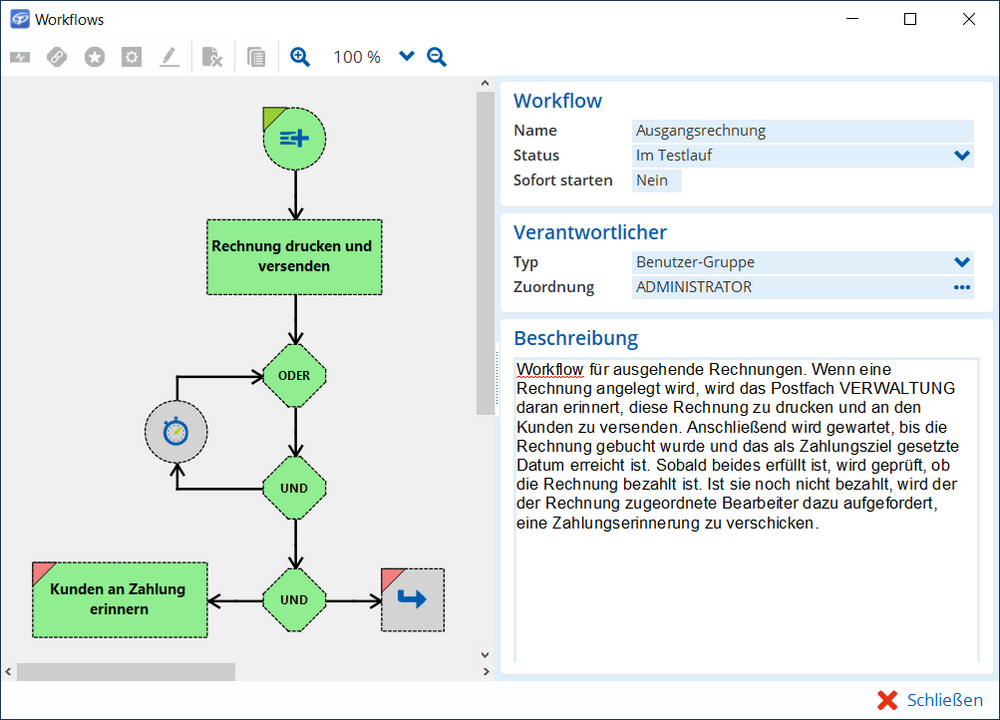The width and height of the screenshot is (1000, 720).
Task: Click the 100 % zoom value
Action: point(357,57)
